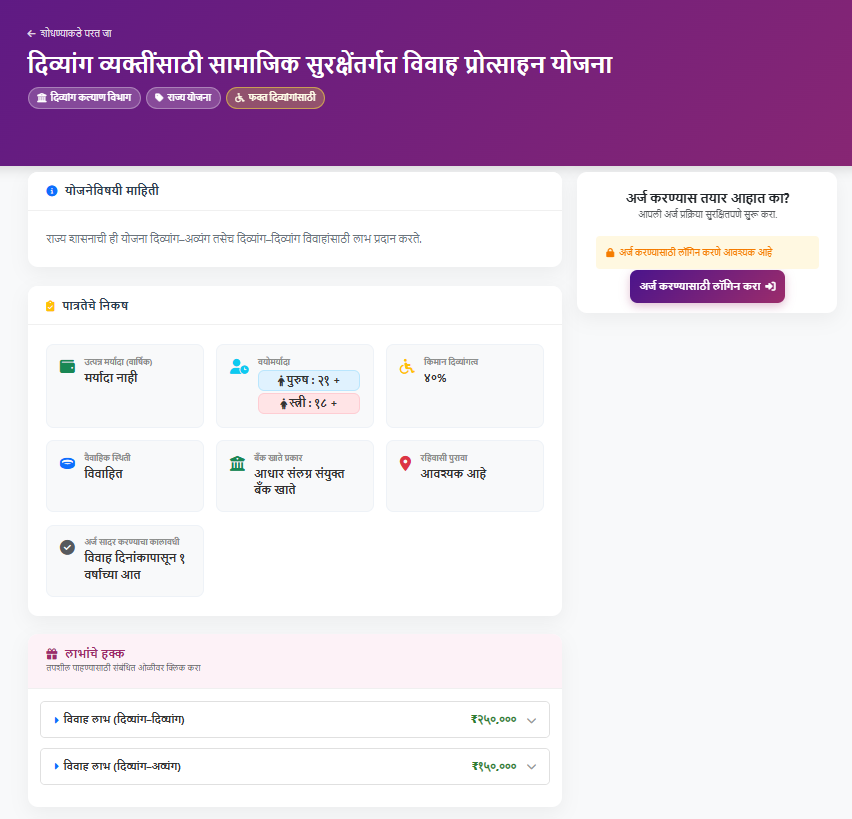Image resolution: width=852 pixels, height=819 pixels.
Task: Expand the विवाह लाभ (दिव्यांग–अव्यंग) row
Action: (122, 766)
